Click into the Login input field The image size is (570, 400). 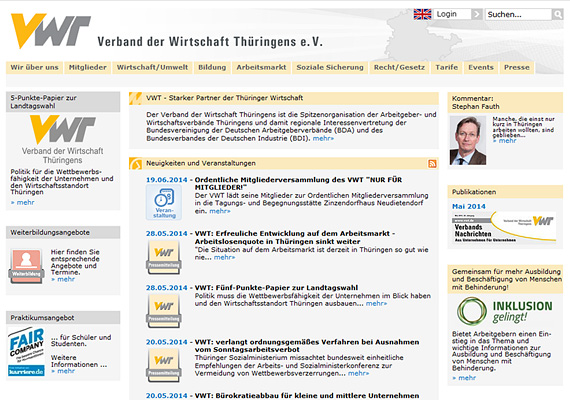453,14
